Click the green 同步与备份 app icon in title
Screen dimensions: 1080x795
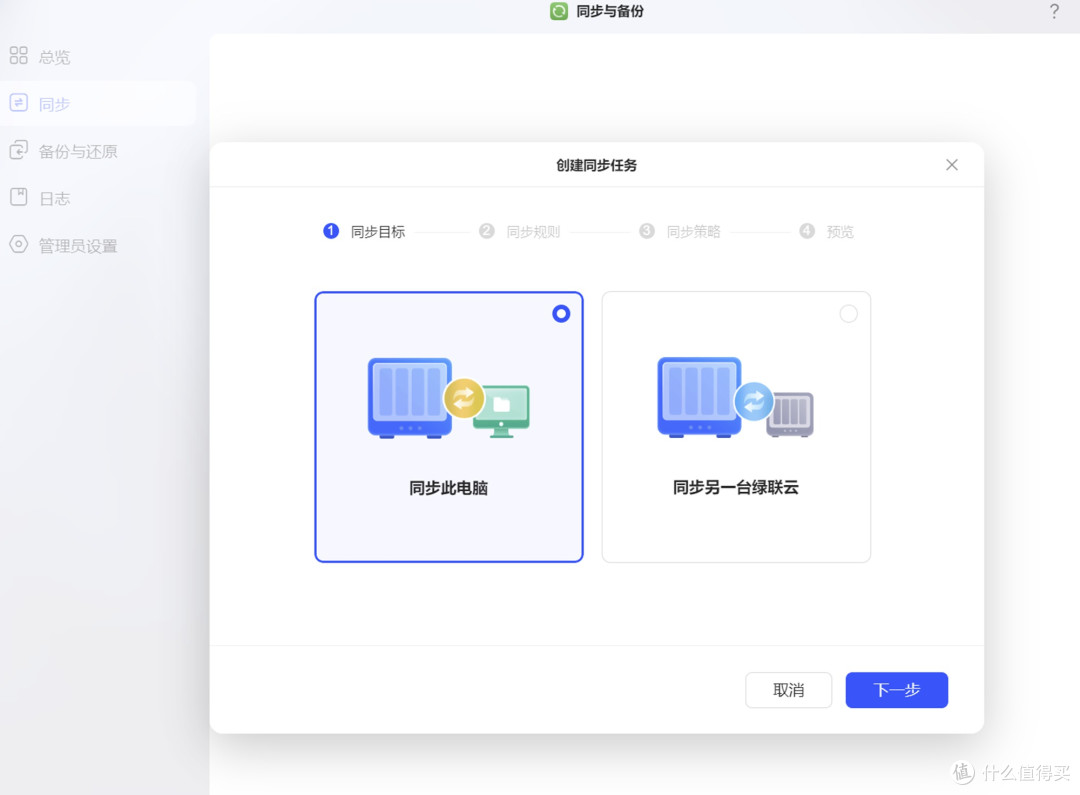pyautogui.click(x=559, y=11)
